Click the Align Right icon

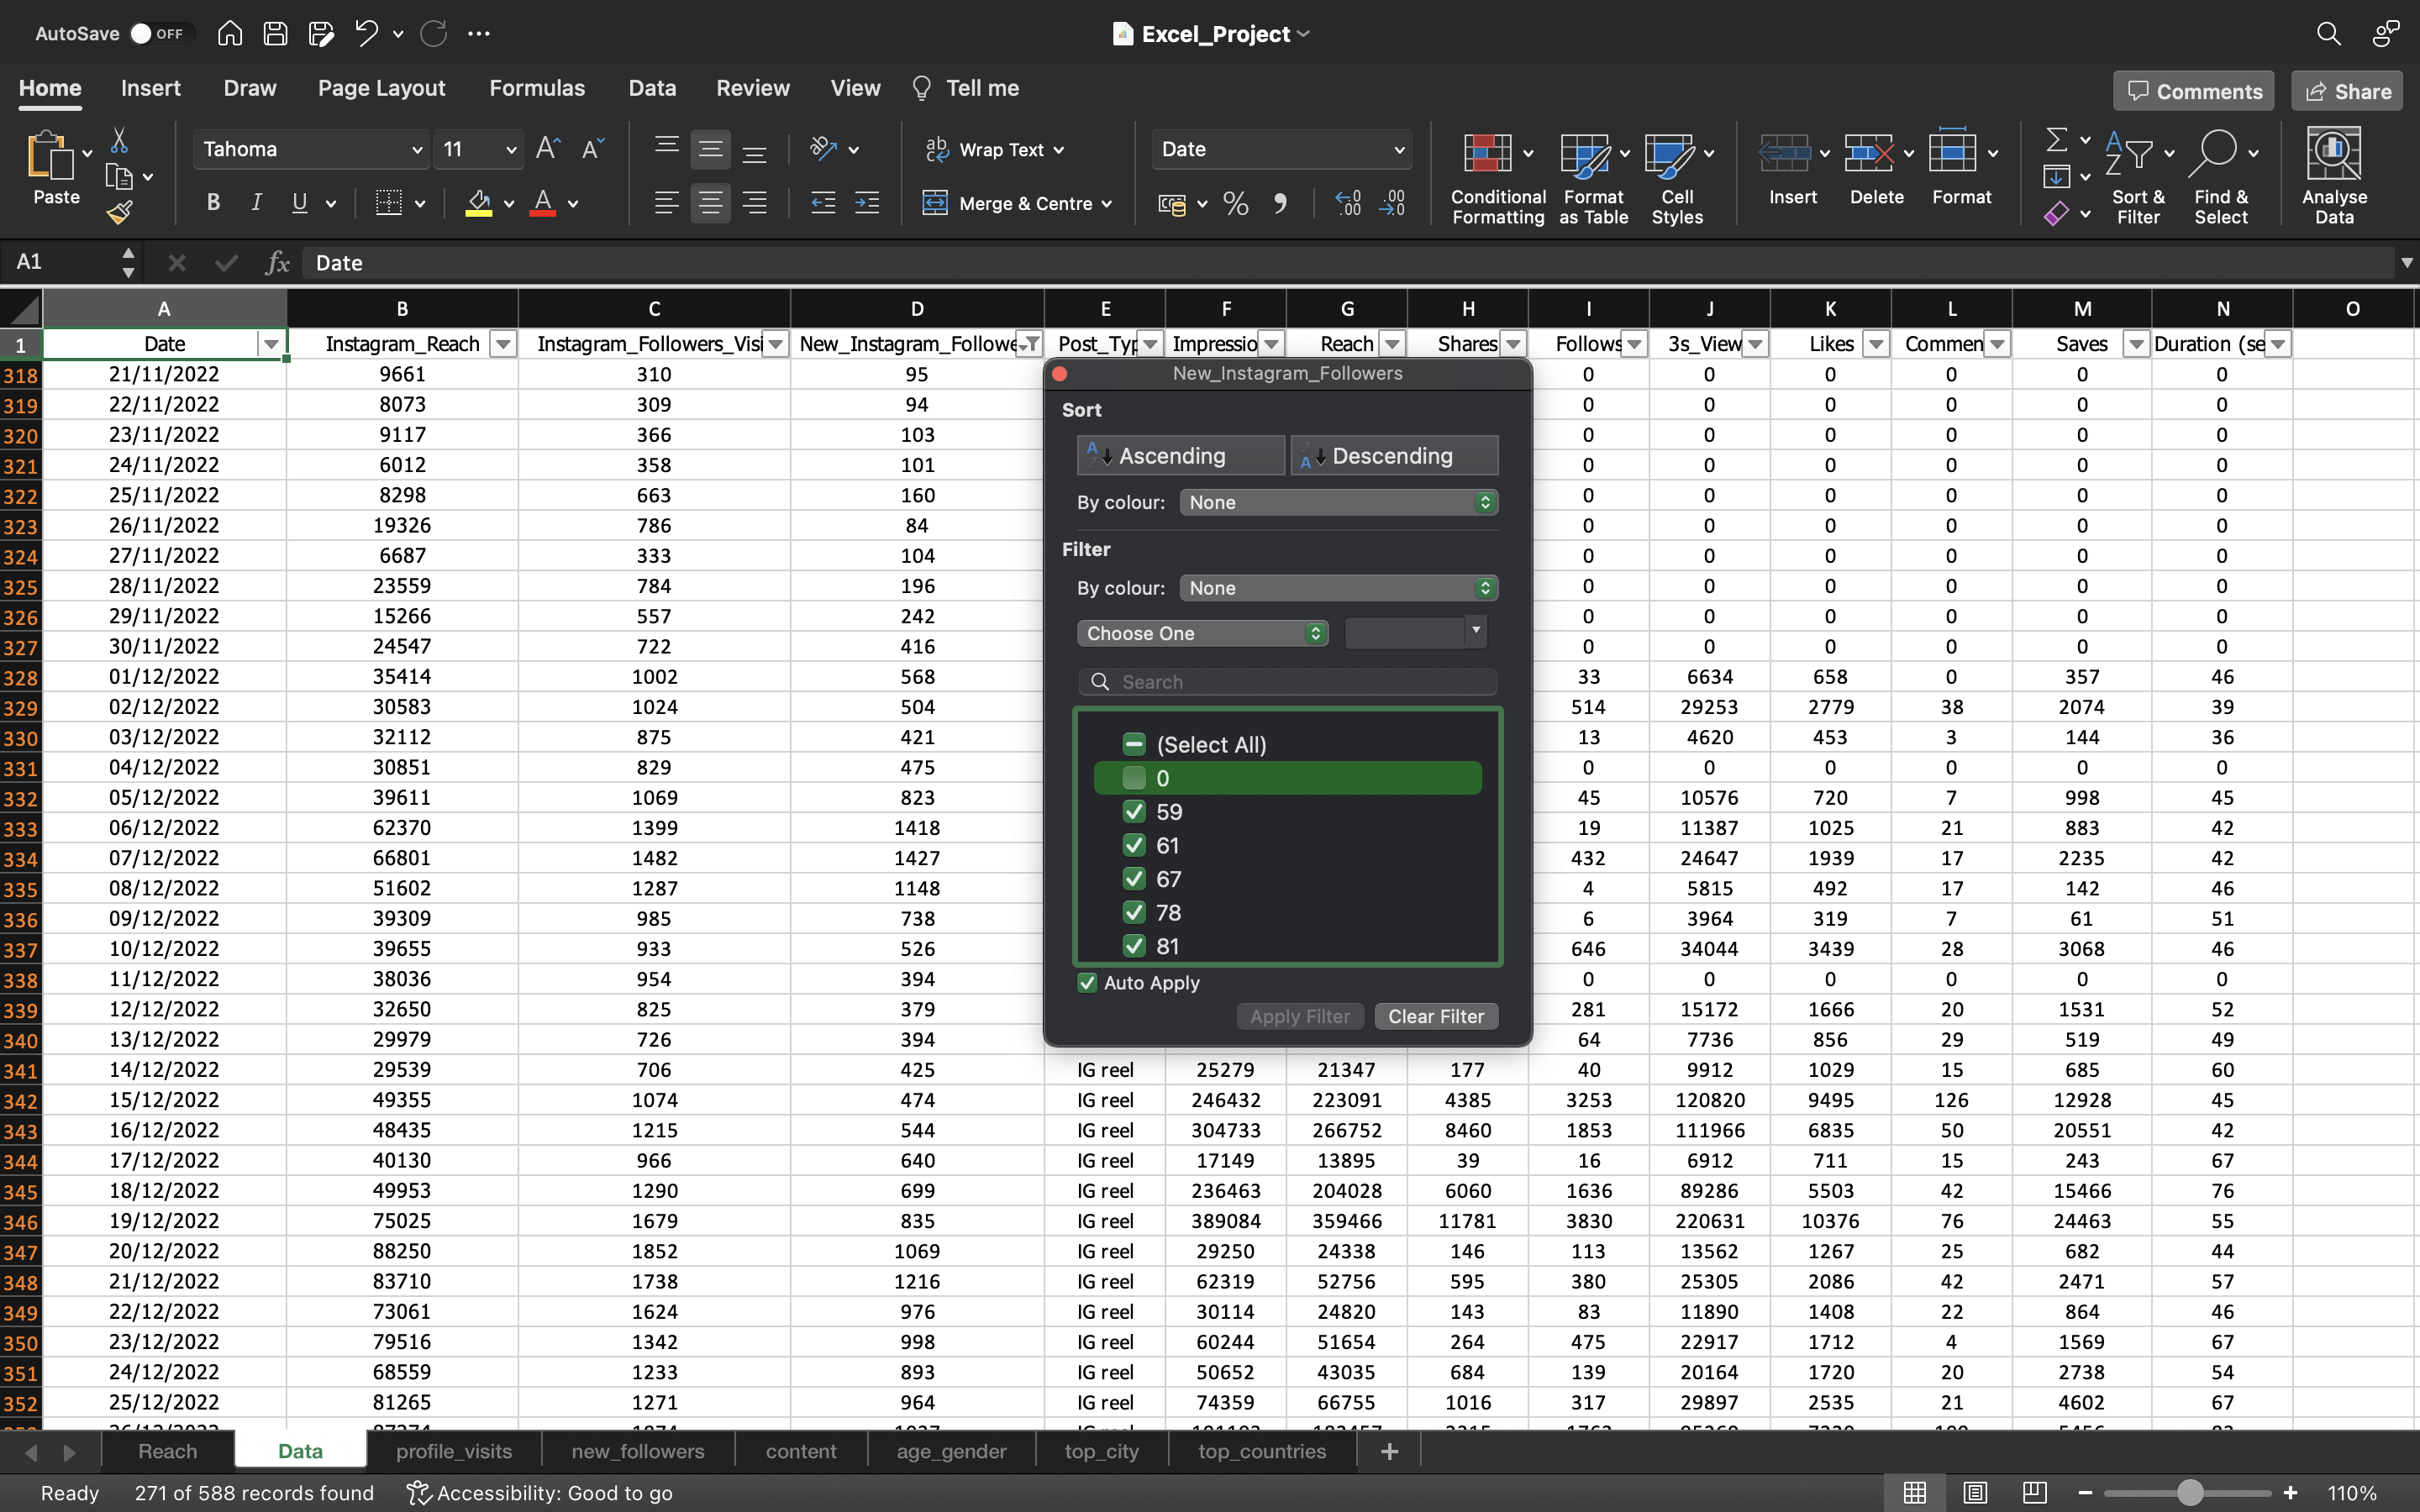click(x=754, y=204)
